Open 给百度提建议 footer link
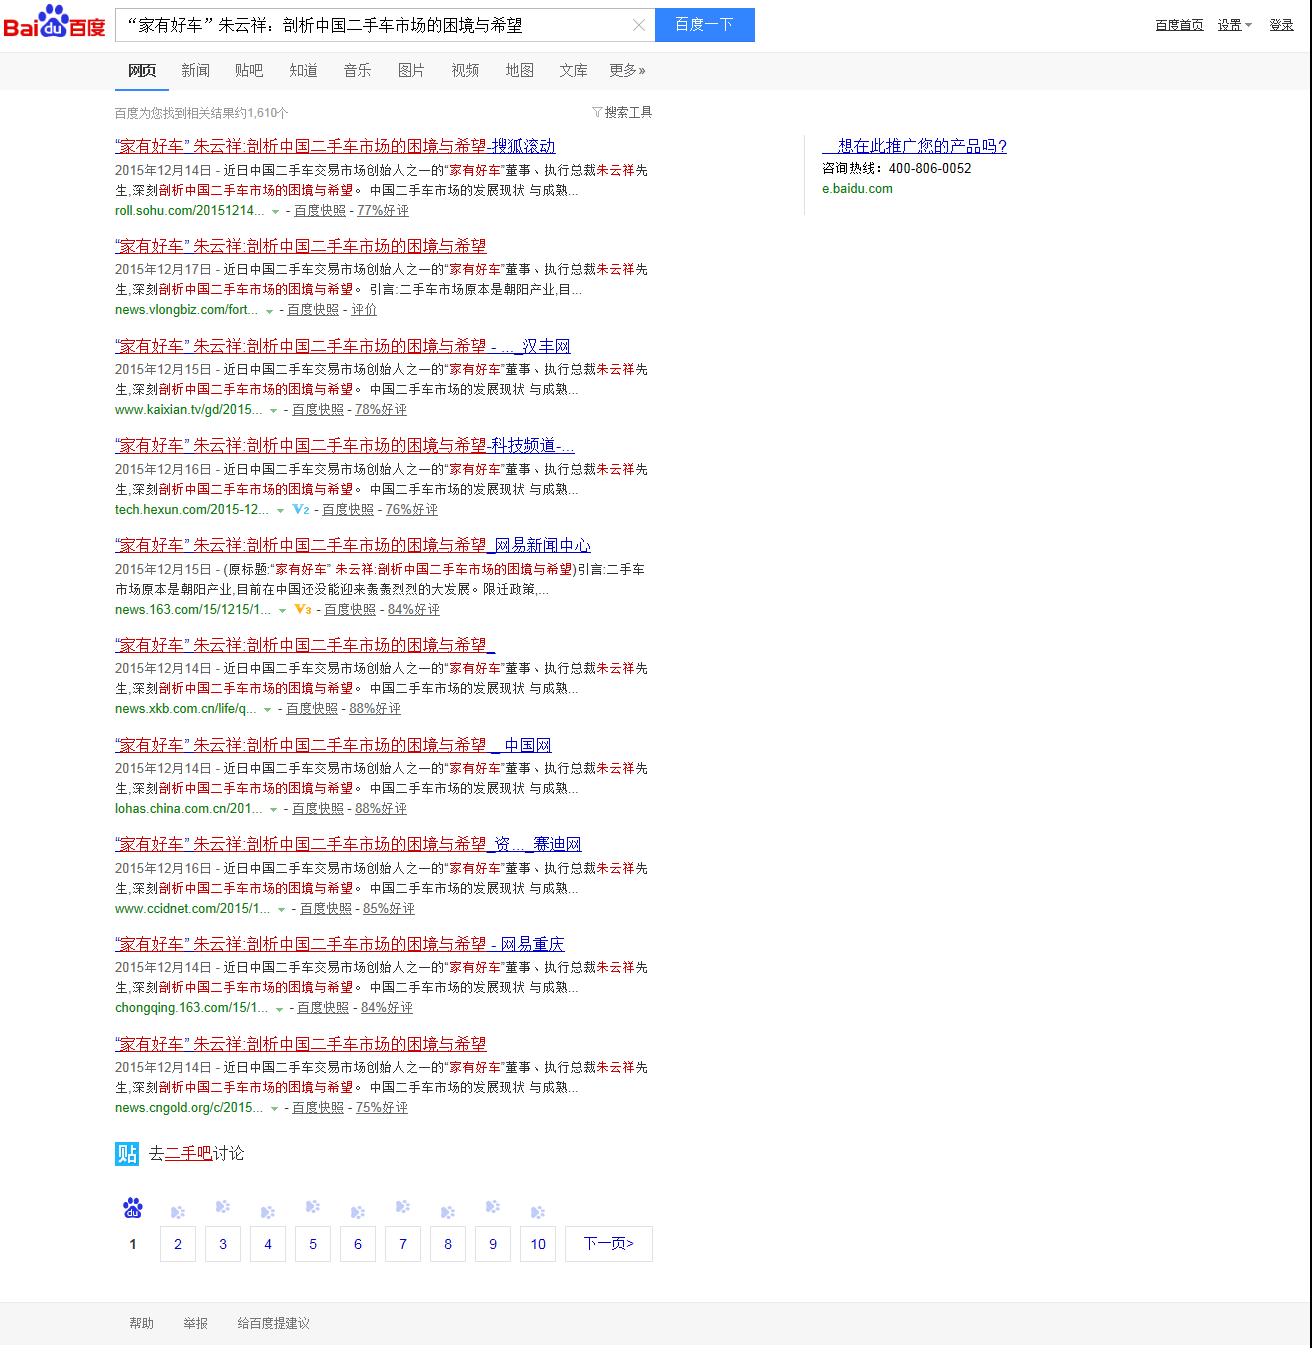The width and height of the screenshot is (1312, 1348). point(273,1324)
